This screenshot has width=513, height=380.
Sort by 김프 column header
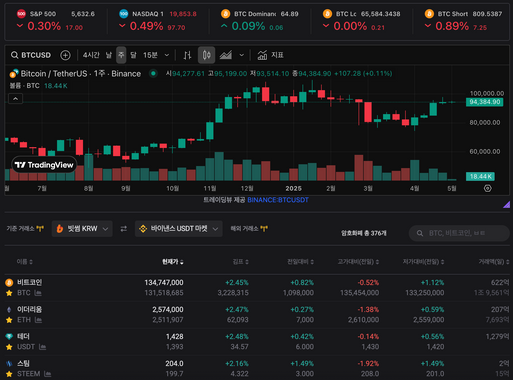pos(241,262)
